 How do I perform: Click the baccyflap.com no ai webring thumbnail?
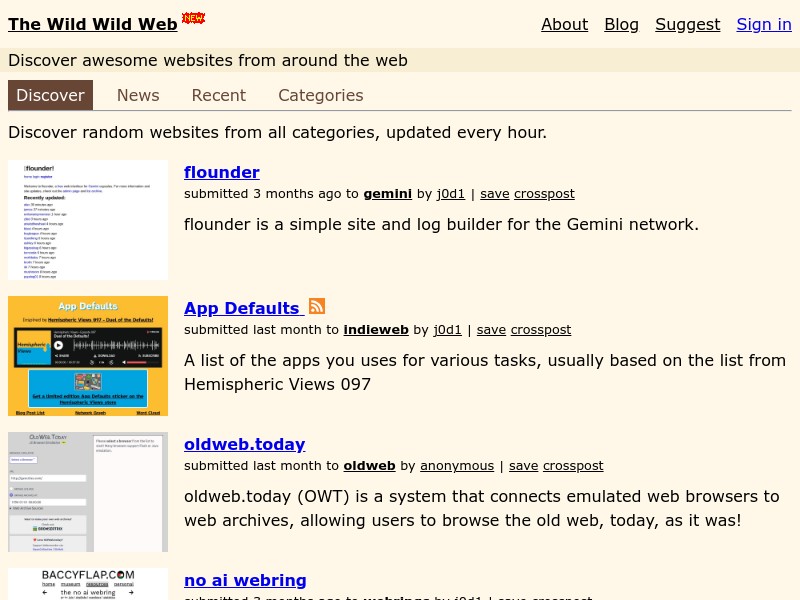(x=88, y=584)
